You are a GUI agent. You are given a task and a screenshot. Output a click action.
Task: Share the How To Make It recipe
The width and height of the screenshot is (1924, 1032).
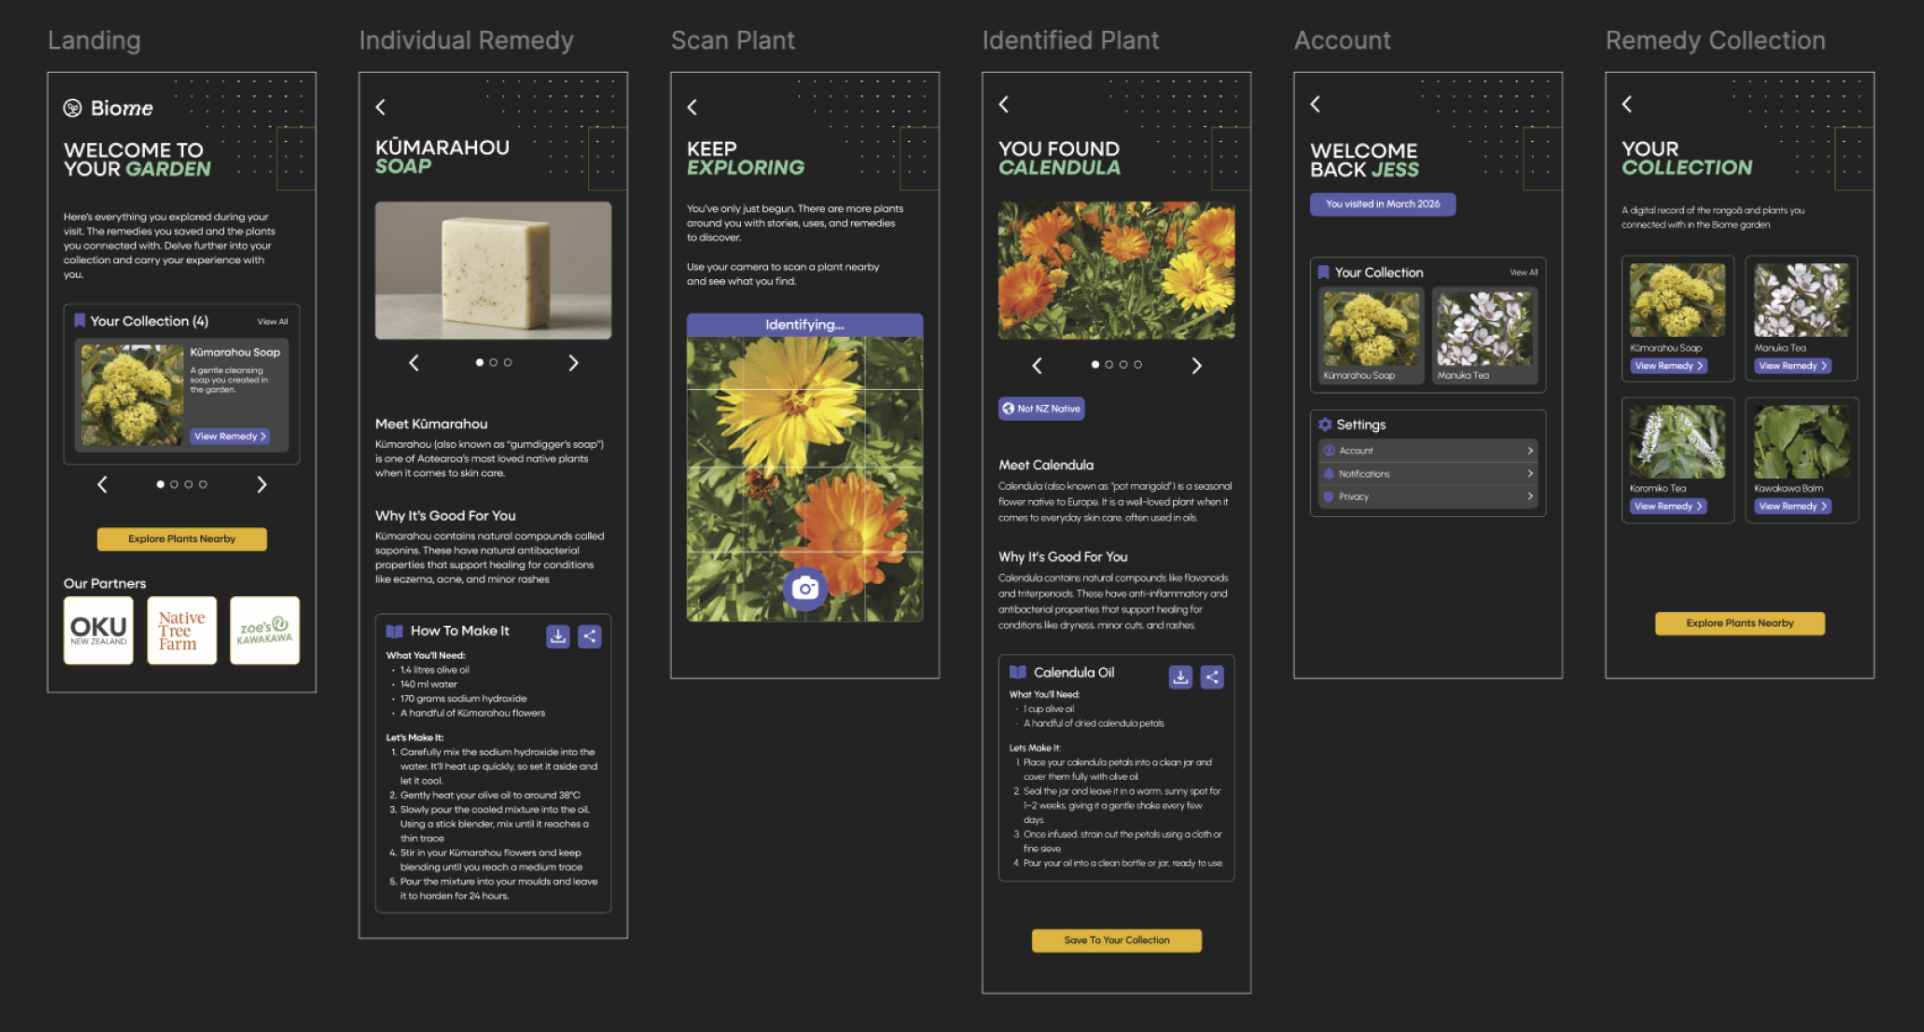[x=590, y=636]
